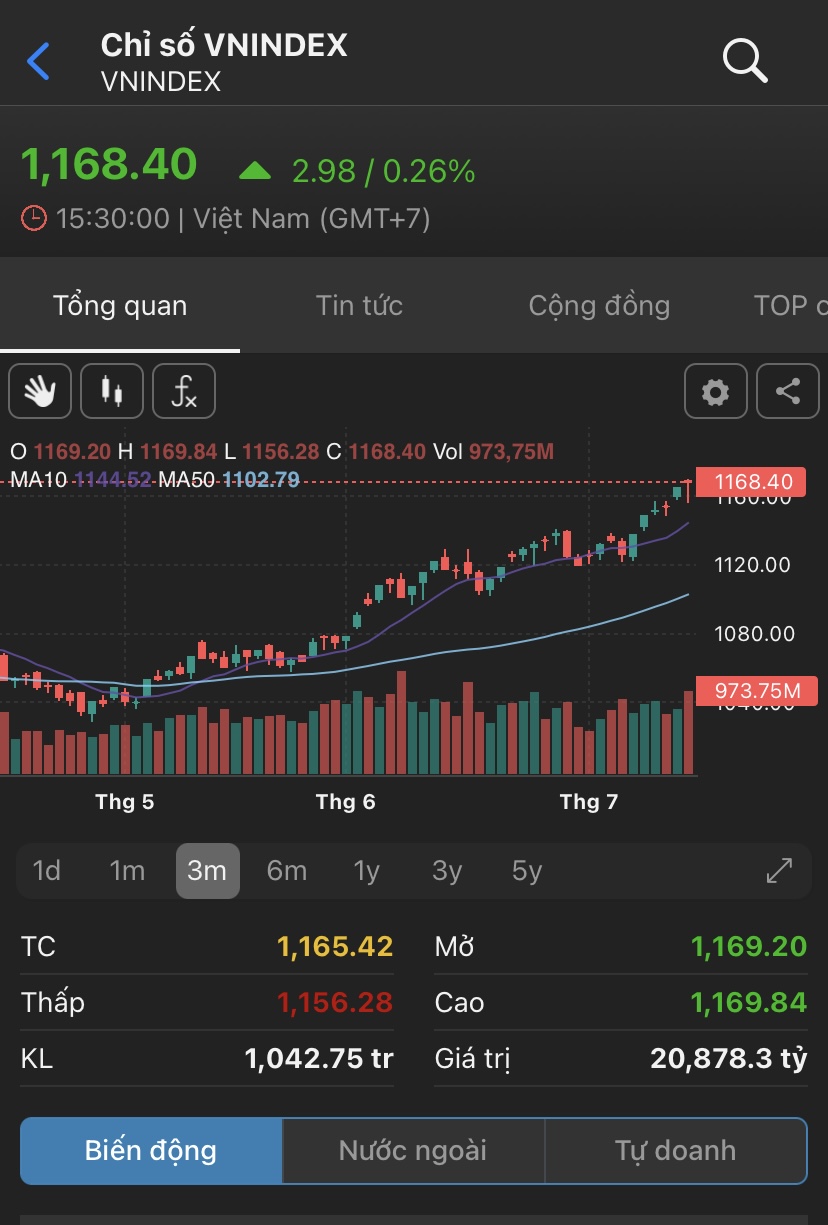Select the 1d timeframe
The image size is (828, 1225).
click(x=47, y=871)
